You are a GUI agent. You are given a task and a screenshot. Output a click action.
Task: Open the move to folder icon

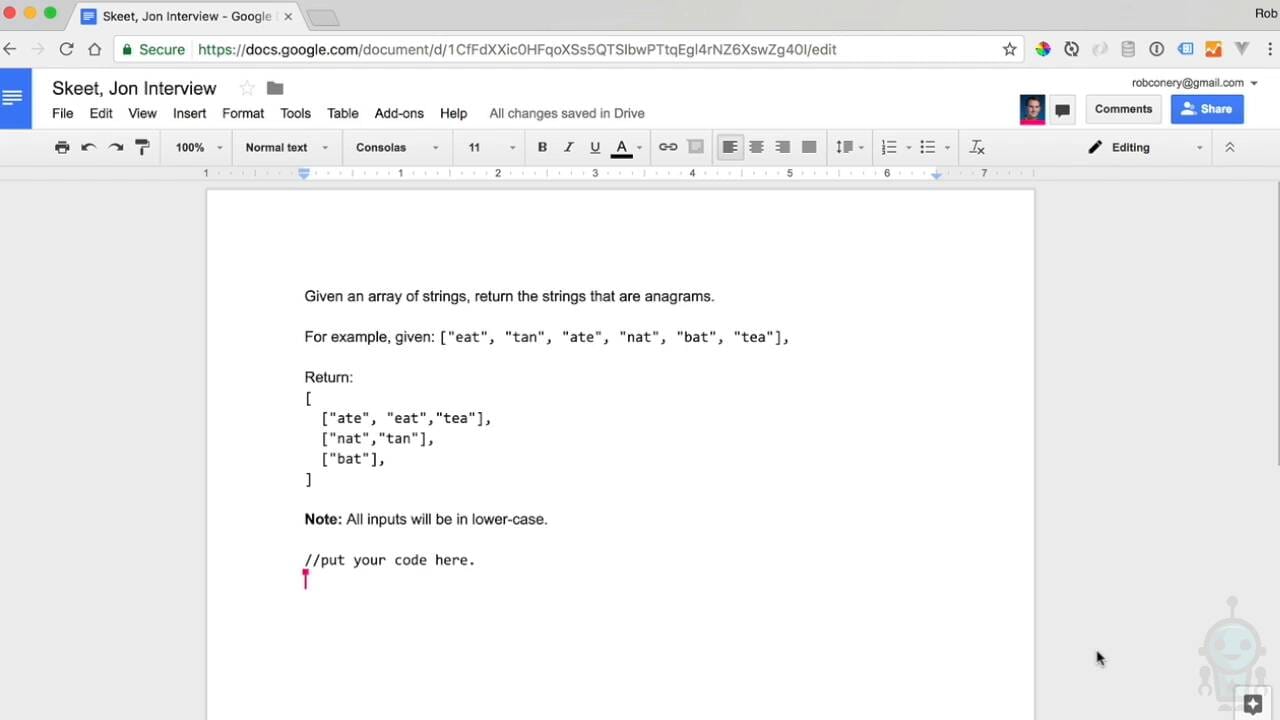click(x=275, y=88)
